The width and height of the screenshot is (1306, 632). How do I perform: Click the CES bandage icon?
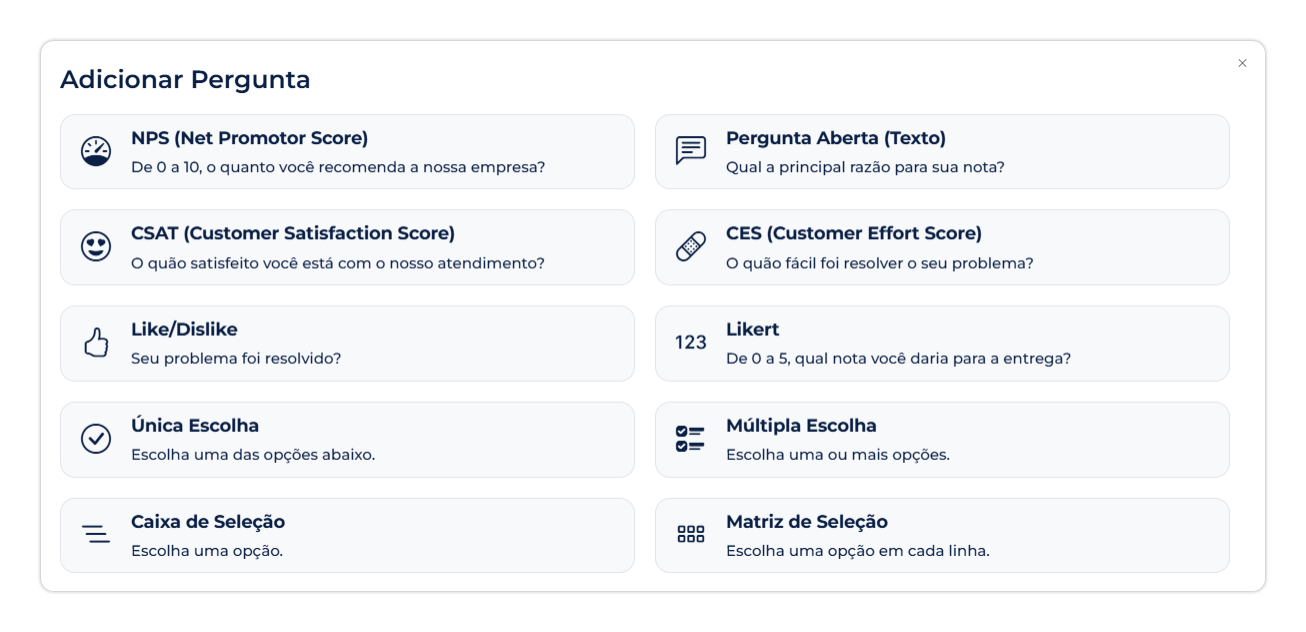pos(691,247)
